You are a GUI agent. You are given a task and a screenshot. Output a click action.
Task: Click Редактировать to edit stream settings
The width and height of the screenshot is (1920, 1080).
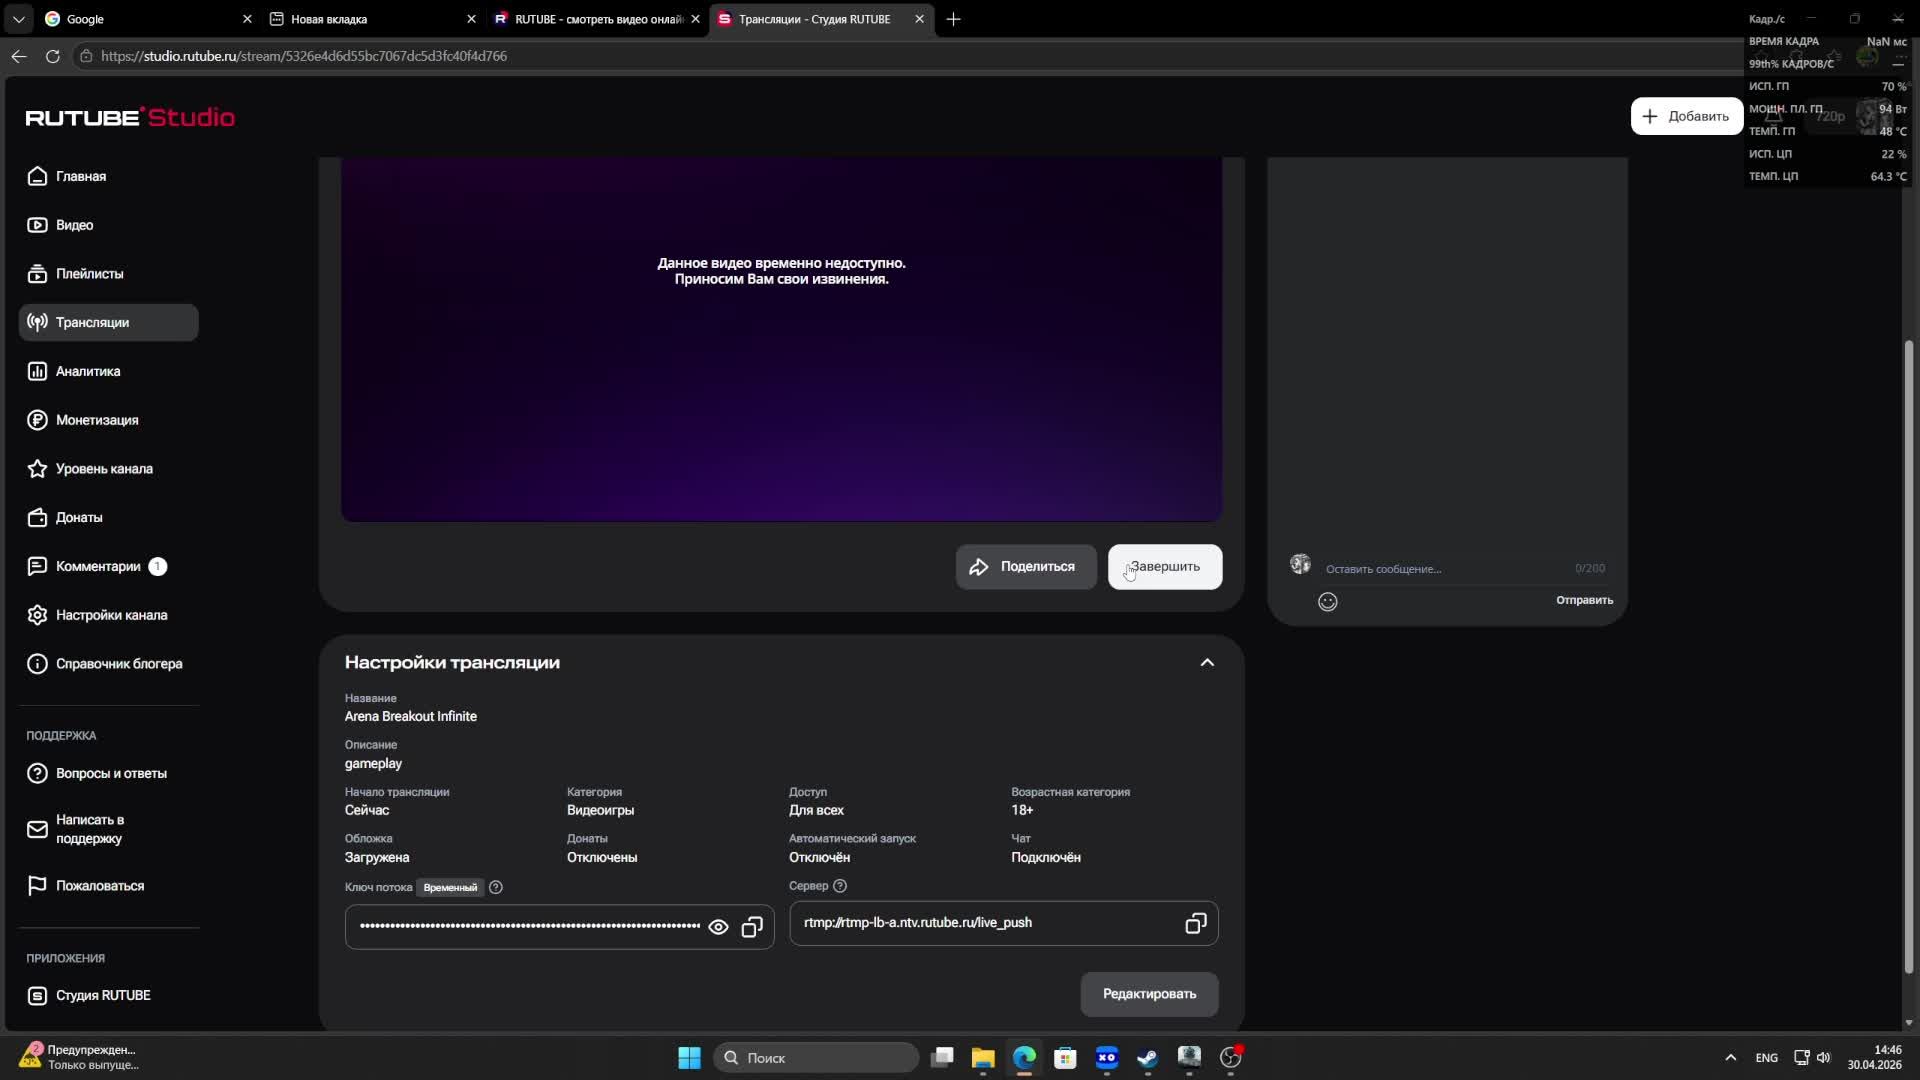coord(1149,994)
